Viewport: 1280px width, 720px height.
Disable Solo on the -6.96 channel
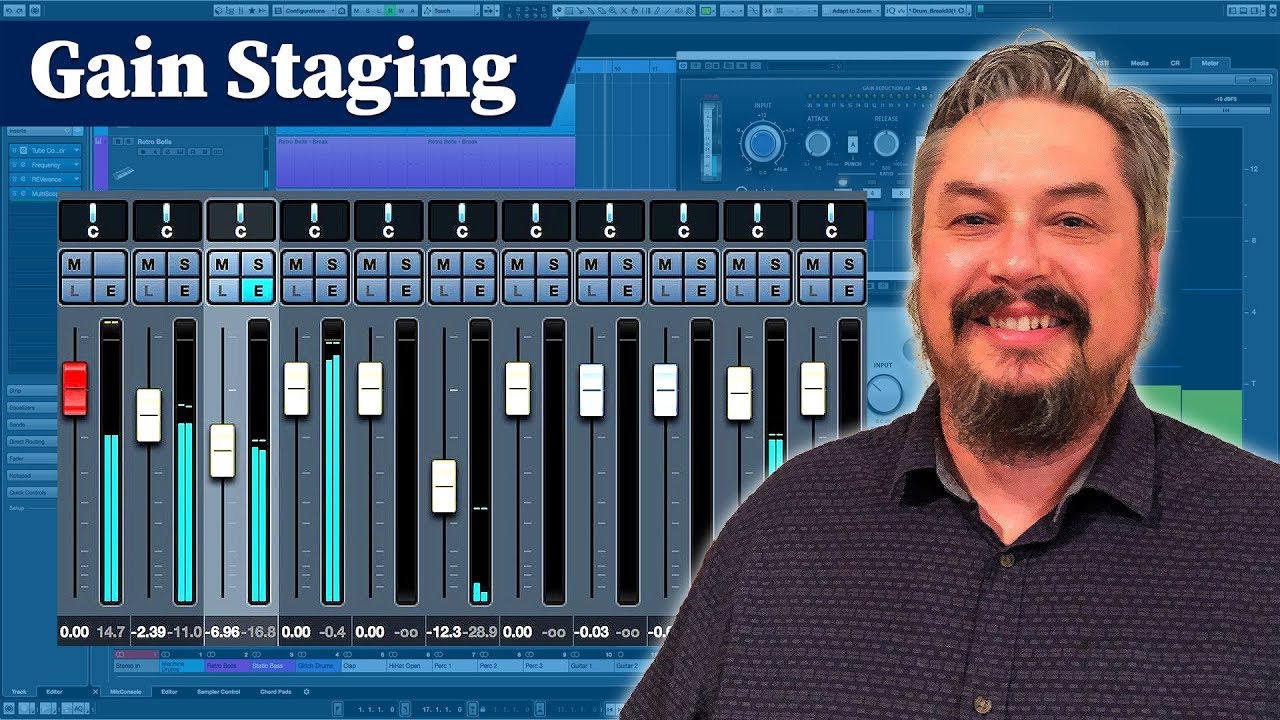pos(257,265)
